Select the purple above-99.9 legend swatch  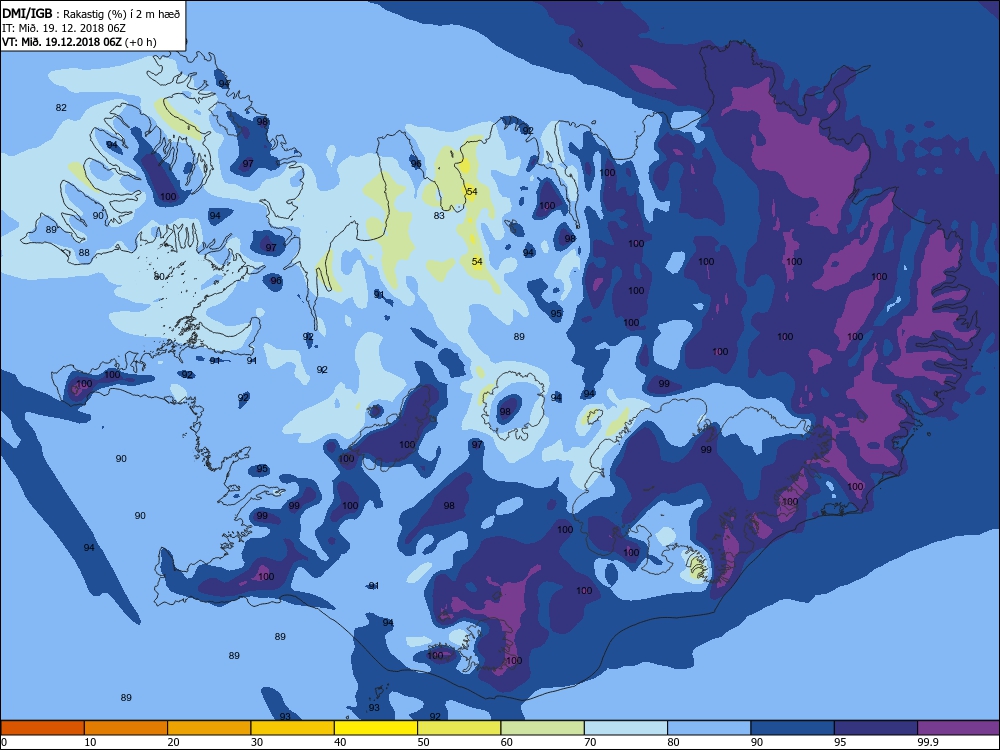click(x=959, y=728)
